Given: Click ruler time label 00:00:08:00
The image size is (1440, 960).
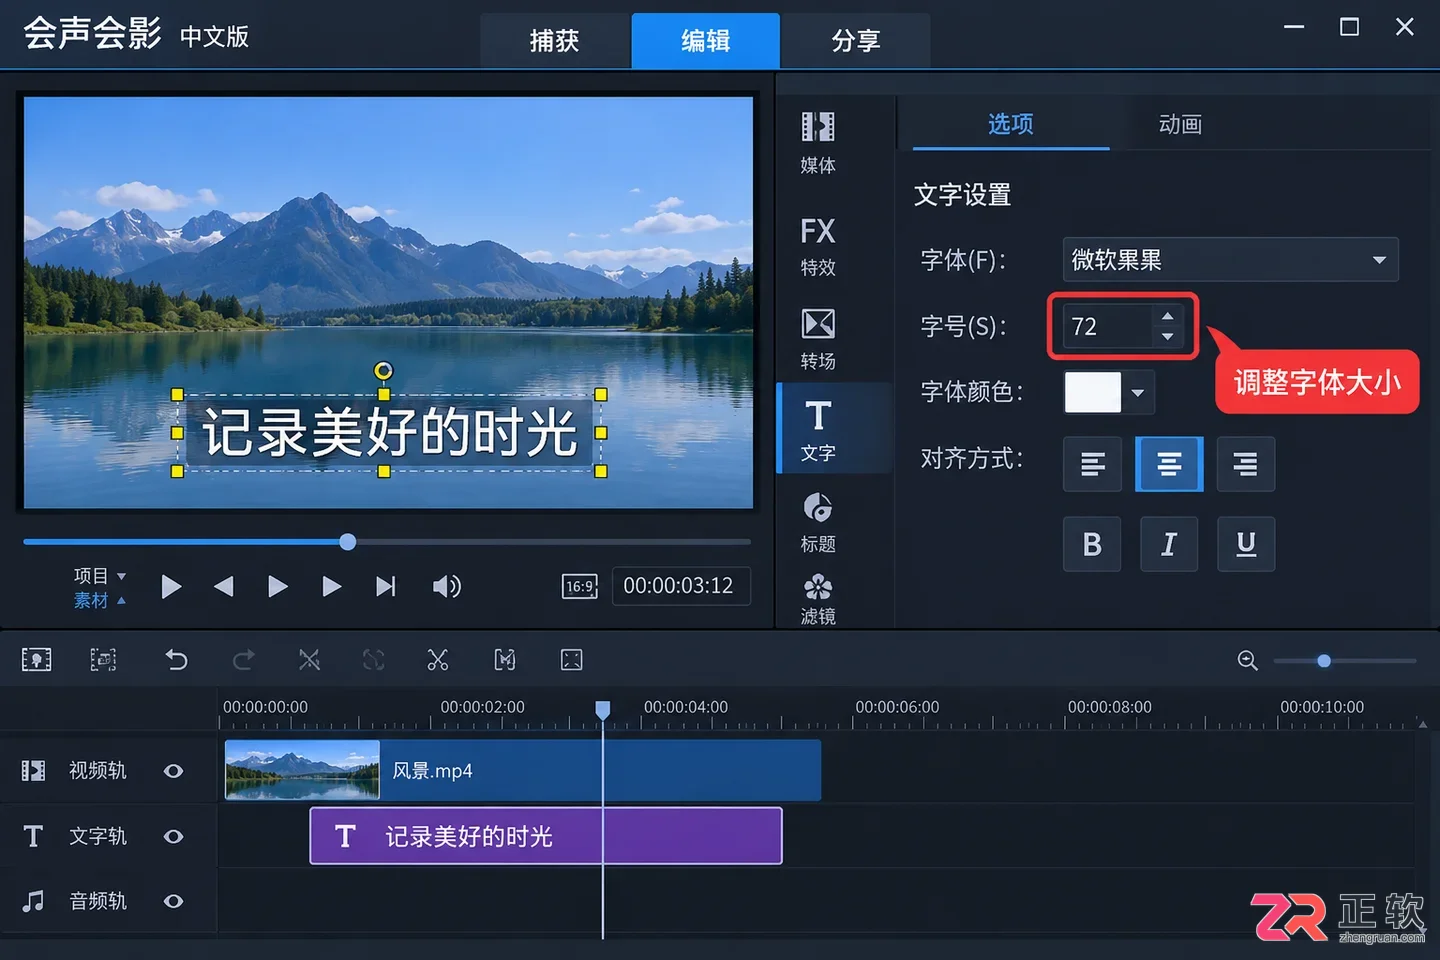Looking at the screenshot, I should pos(1110,707).
